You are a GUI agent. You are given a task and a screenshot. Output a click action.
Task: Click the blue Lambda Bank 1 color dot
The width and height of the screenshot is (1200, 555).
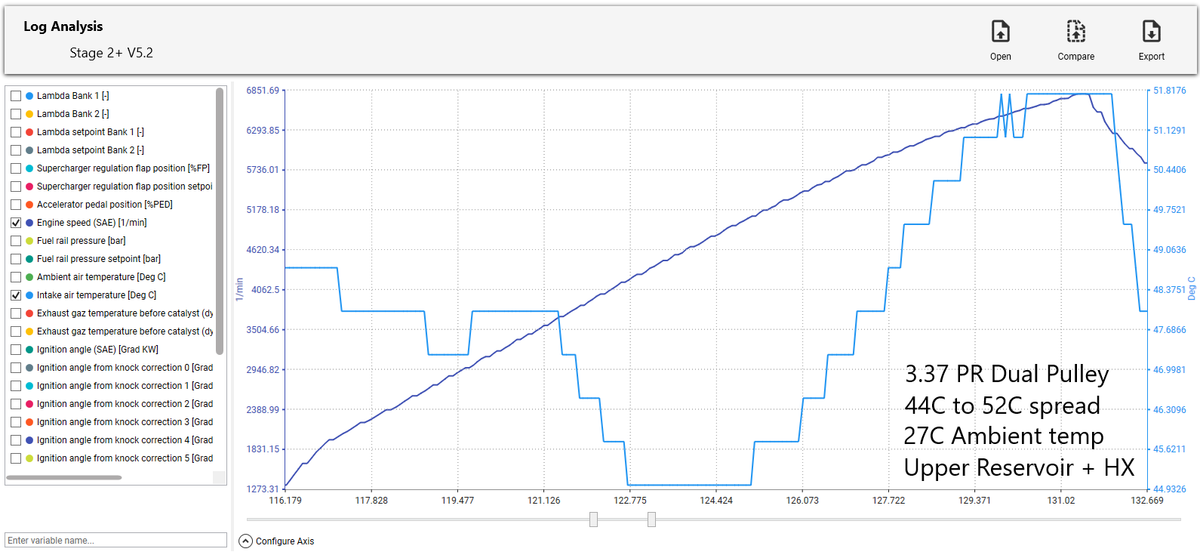[x=29, y=95]
